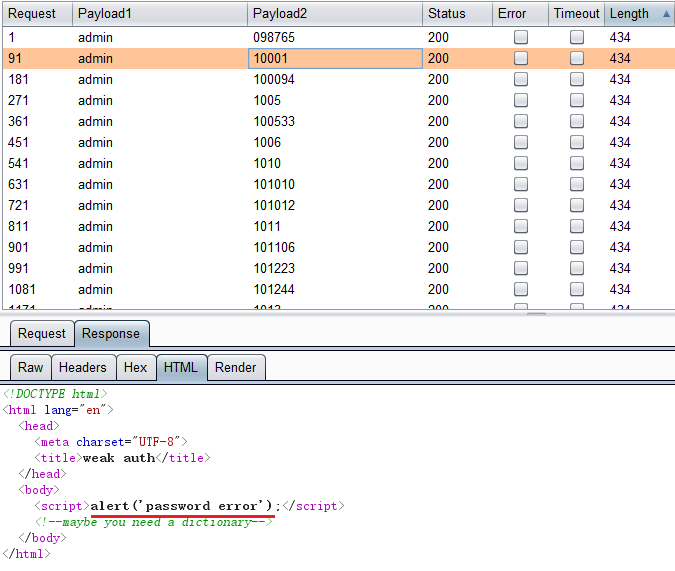Toggle Error checkbox for request 1

pos(521,37)
